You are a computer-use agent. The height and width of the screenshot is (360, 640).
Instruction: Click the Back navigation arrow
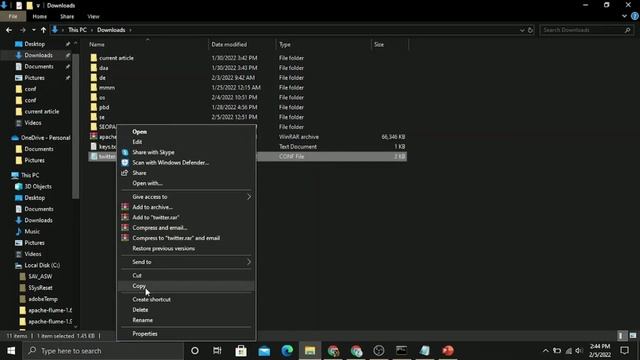click(9, 30)
